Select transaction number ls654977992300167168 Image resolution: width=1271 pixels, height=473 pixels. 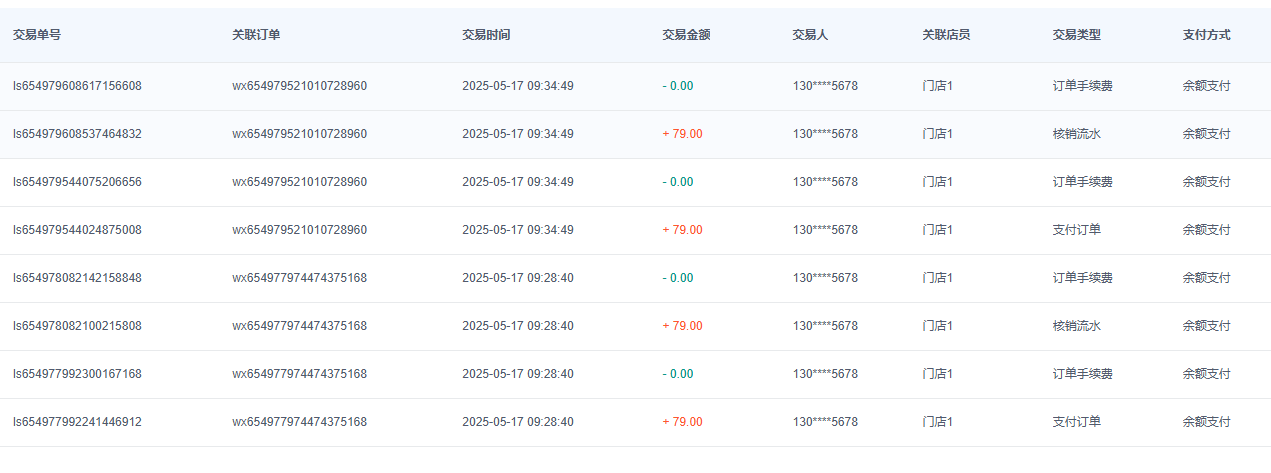tap(77, 374)
